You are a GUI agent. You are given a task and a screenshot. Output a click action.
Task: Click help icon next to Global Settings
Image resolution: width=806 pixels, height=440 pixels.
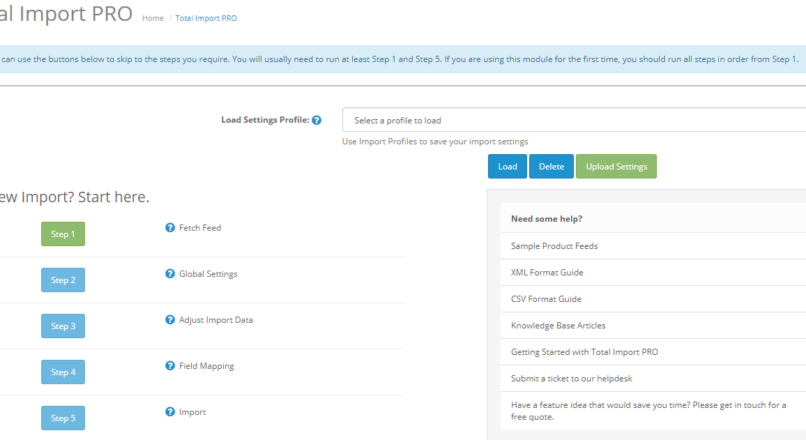(170, 273)
